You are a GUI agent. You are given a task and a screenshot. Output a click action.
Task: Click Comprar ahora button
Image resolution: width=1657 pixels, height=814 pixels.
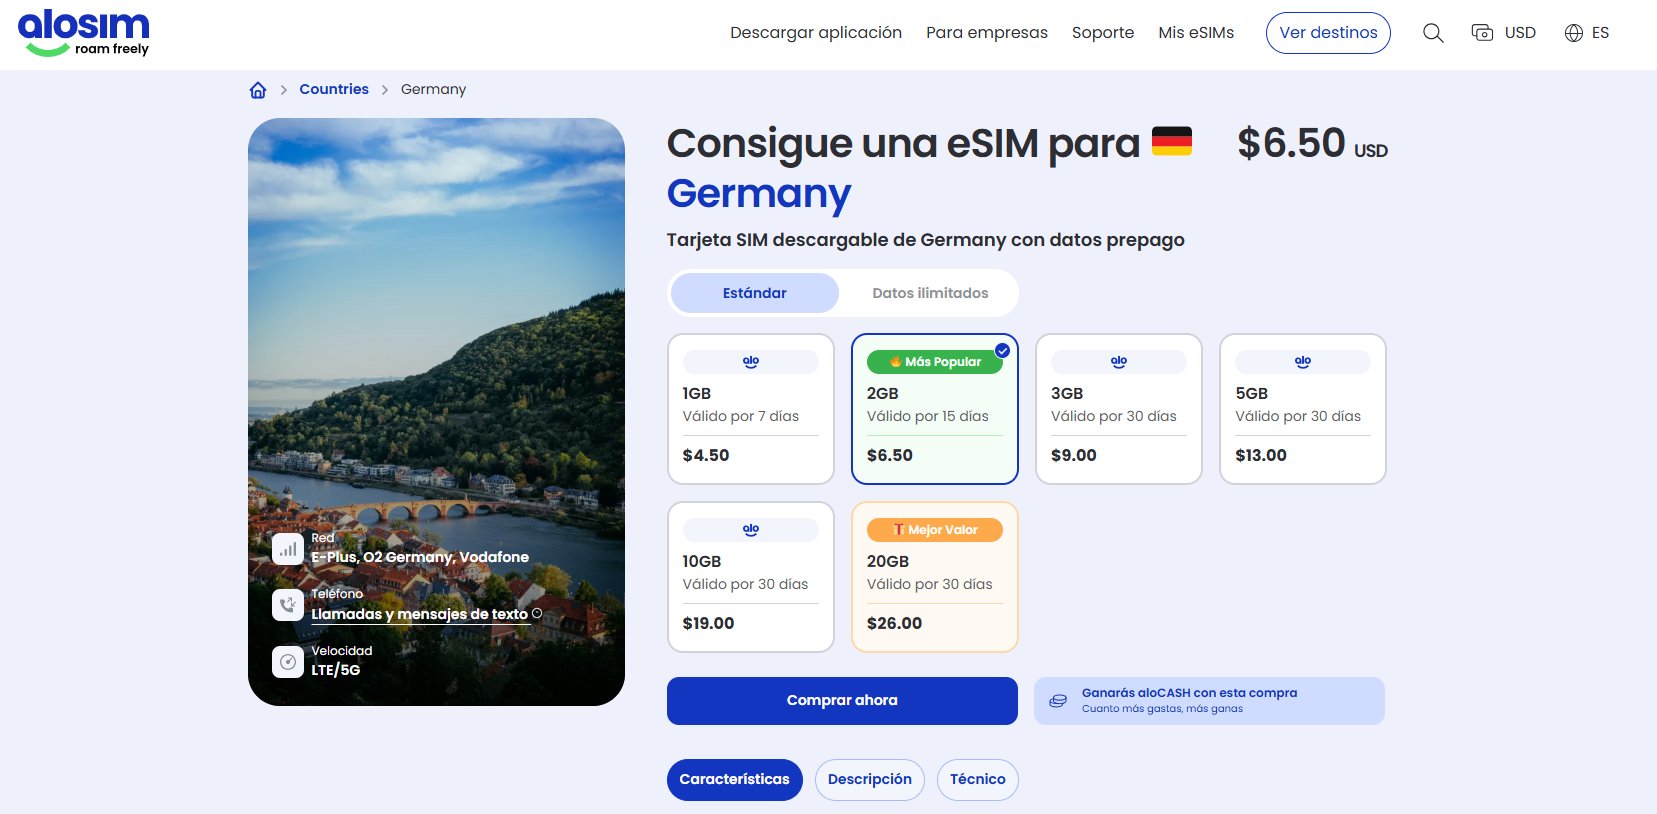point(842,701)
